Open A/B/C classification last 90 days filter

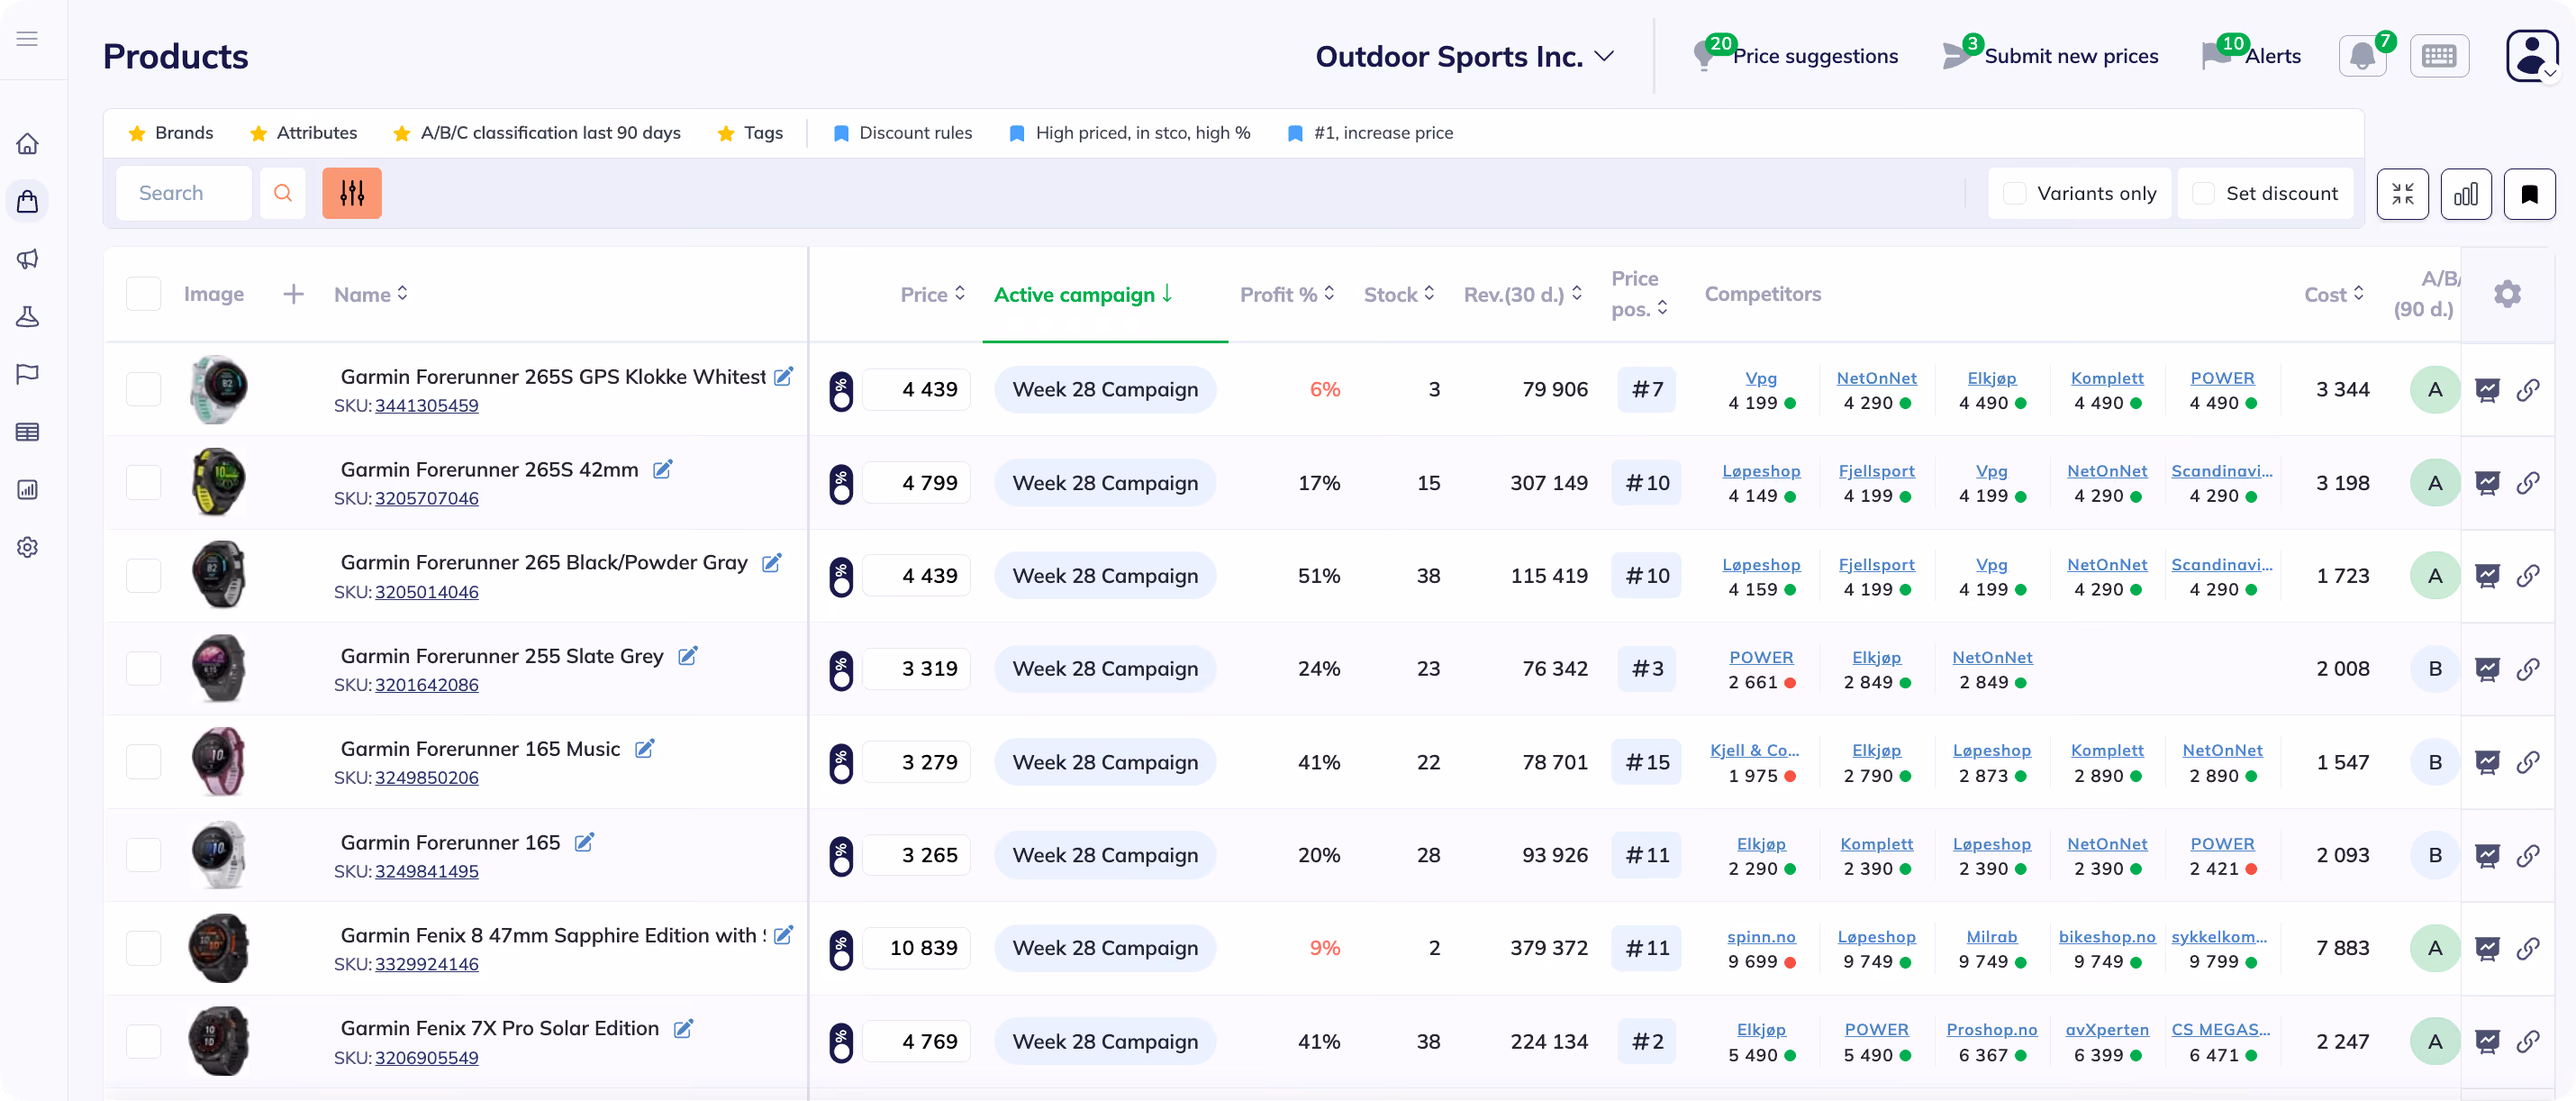click(x=537, y=133)
